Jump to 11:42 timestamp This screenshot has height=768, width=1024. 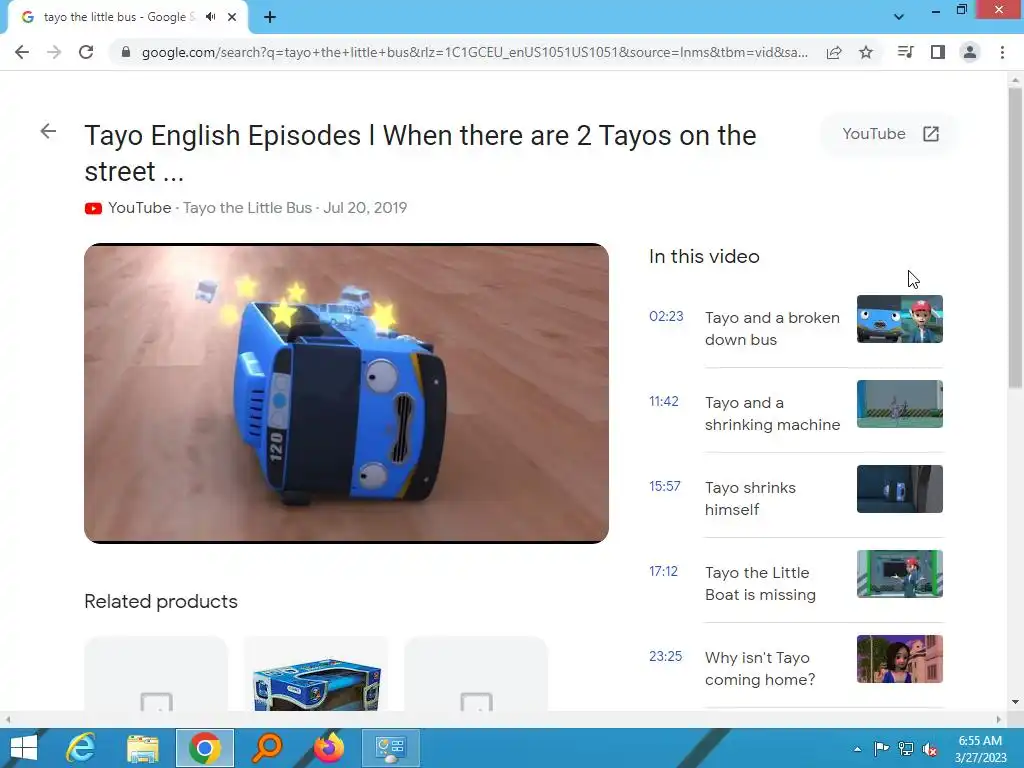pyautogui.click(x=664, y=402)
